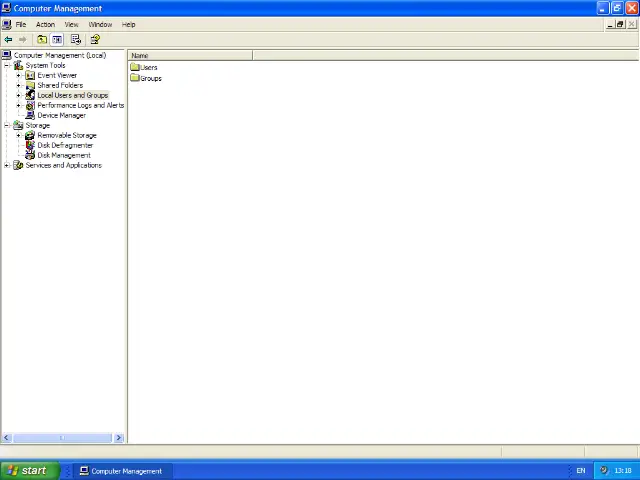Viewport: 640px width, 480px height.
Task: Expand Performance Logs and Alerts node
Action: pyautogui.click(x=18, y=105)
